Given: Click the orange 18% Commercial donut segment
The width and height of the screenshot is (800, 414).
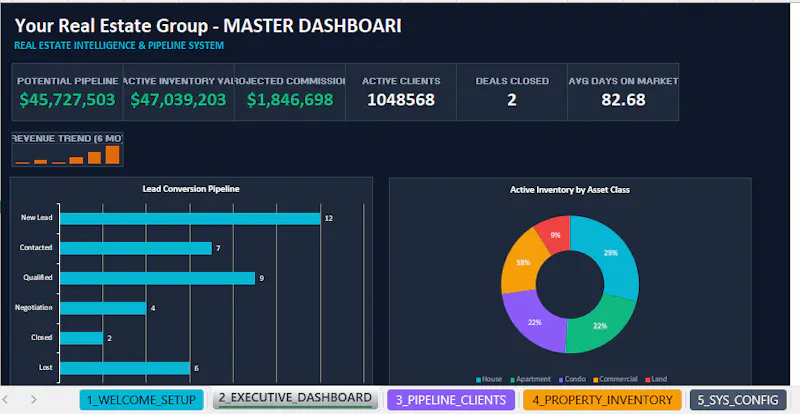Looking at the screenshot, I should pyautogui.click(x=523, y=262).
